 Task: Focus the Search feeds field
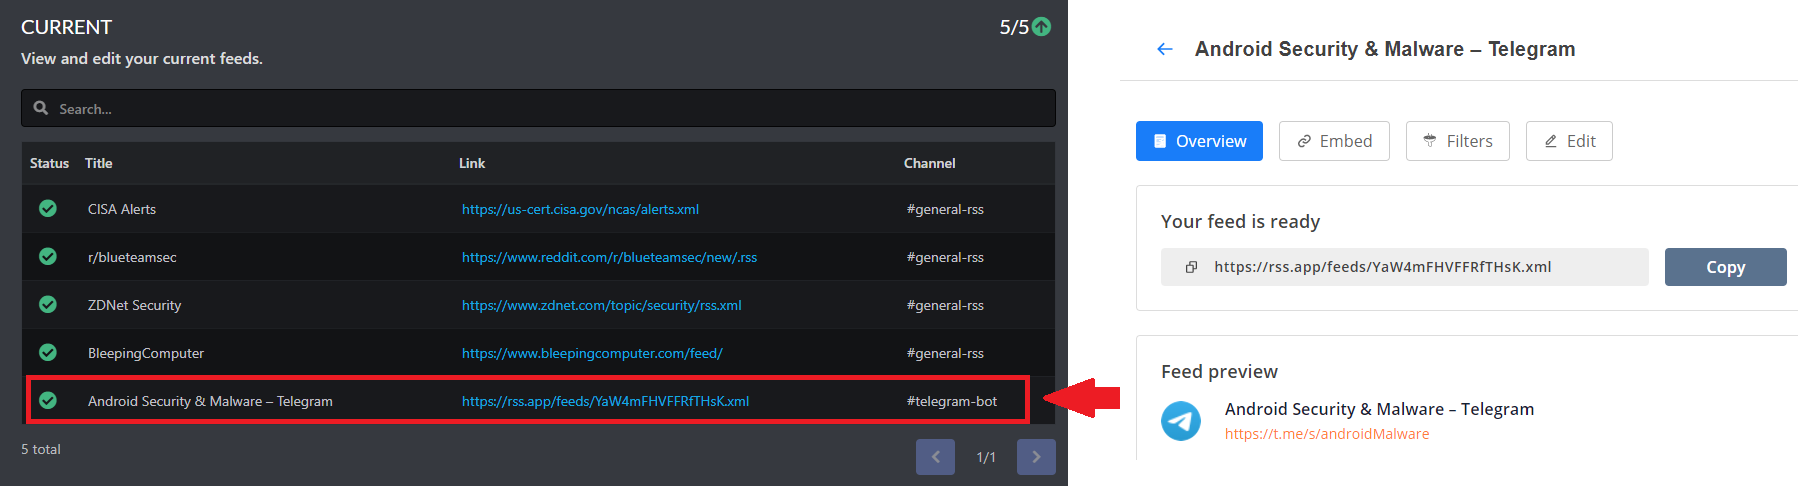click(538, 108)
